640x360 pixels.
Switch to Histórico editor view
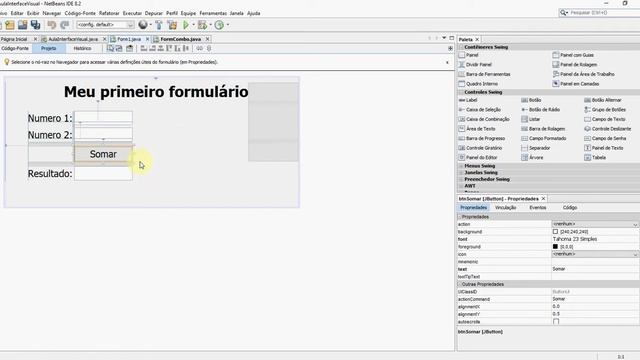(x=82, y=48)
